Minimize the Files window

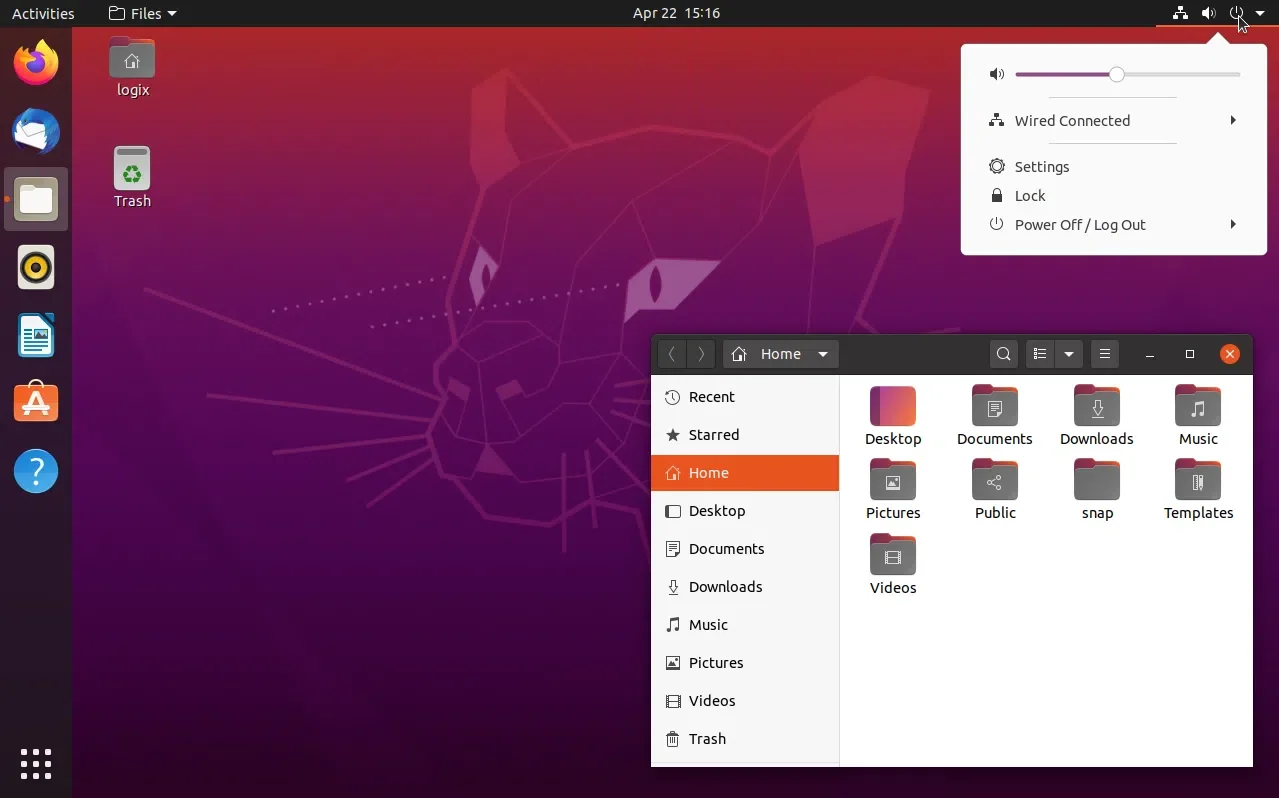(1150, 354)
